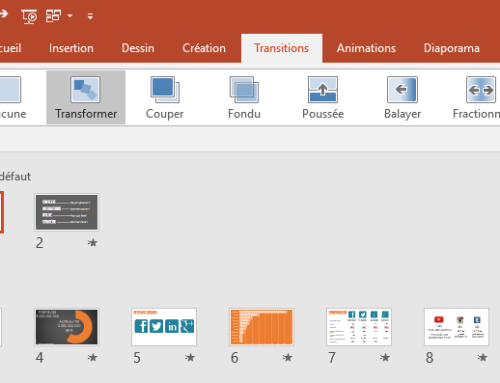Click transition star under slide 4
This screenshot has height=383, width=500.
tap(92, 358)
